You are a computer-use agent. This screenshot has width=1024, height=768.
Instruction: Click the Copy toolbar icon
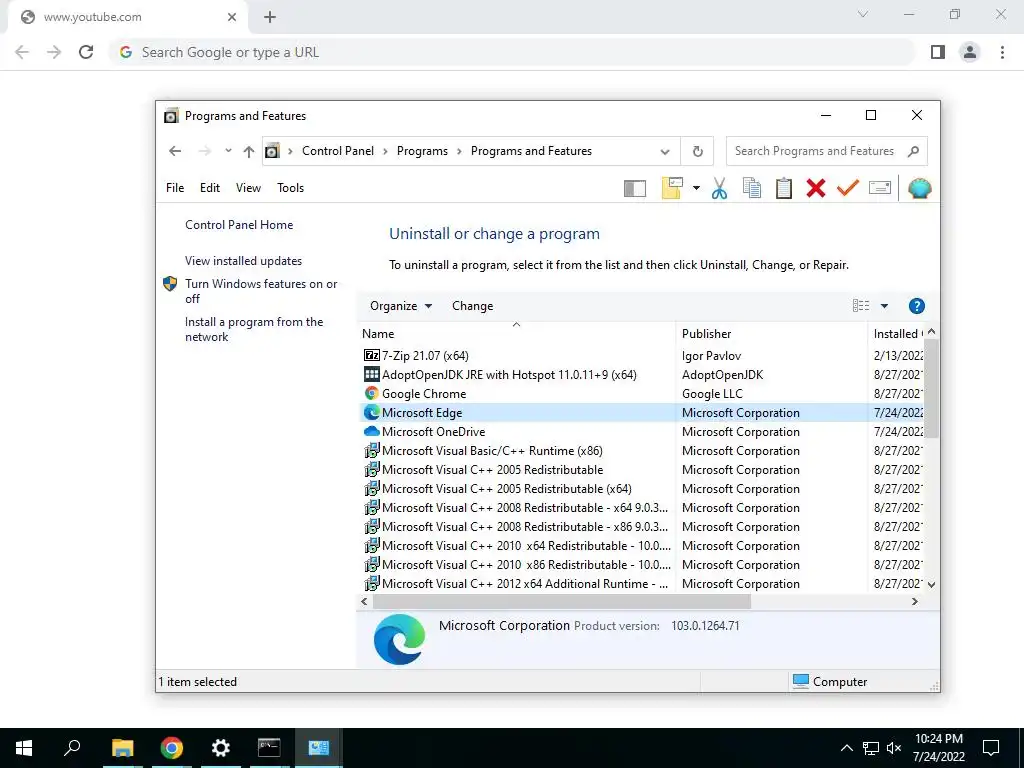pos(752,188)
